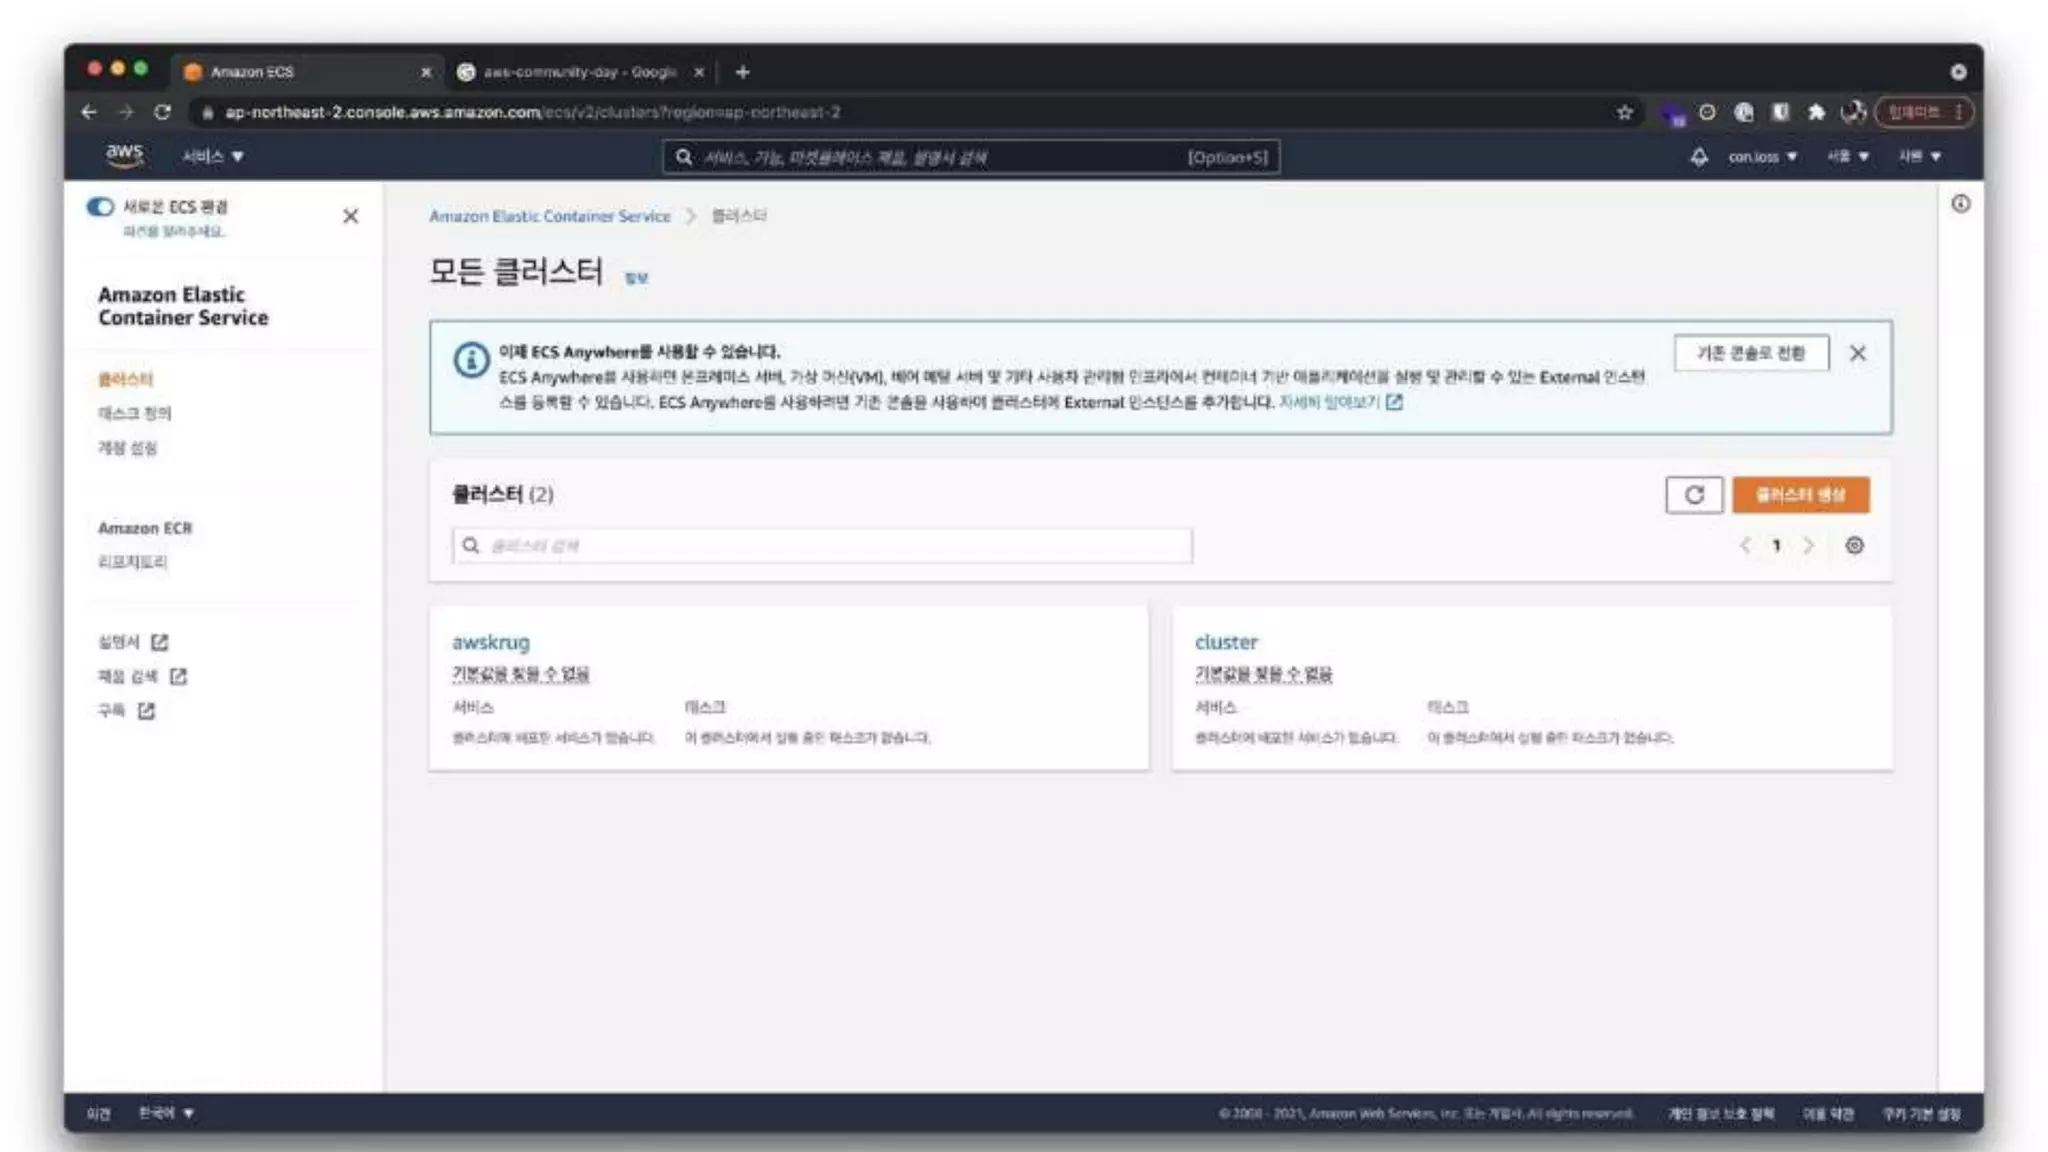The image size is (2048, 1152).
Task: Select task definitions in the sidebar
Action: 134,413
